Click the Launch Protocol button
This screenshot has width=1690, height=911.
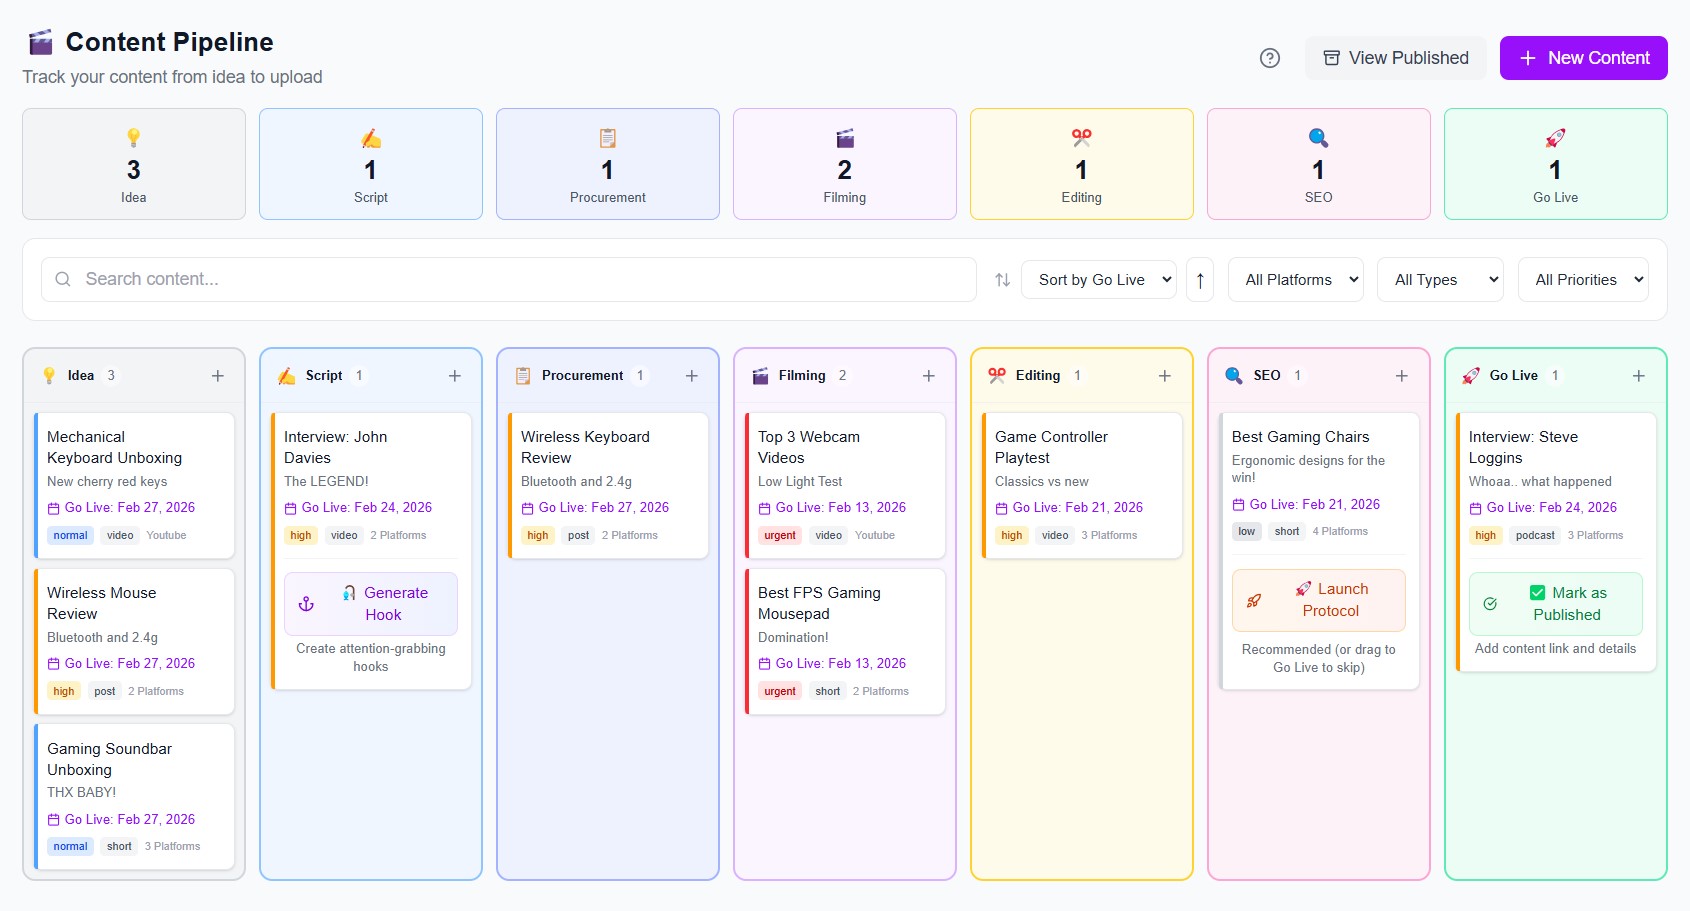click(1318, 600)
